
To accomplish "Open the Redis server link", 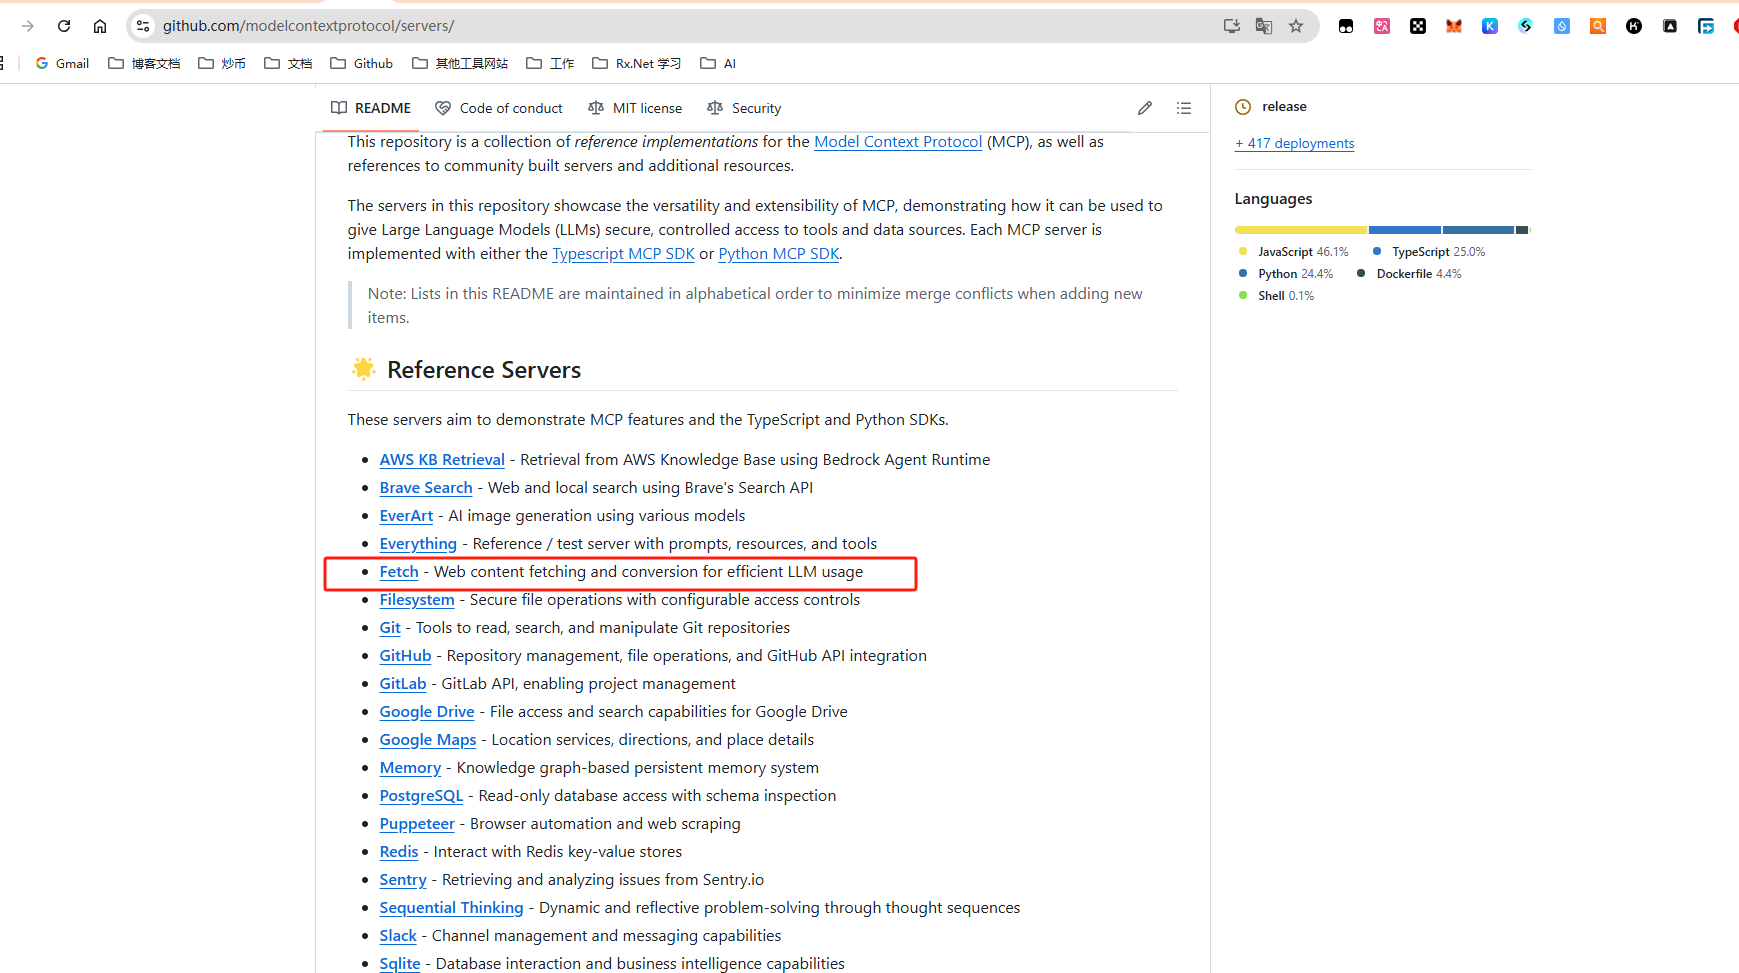I will [x=399, y=852].
